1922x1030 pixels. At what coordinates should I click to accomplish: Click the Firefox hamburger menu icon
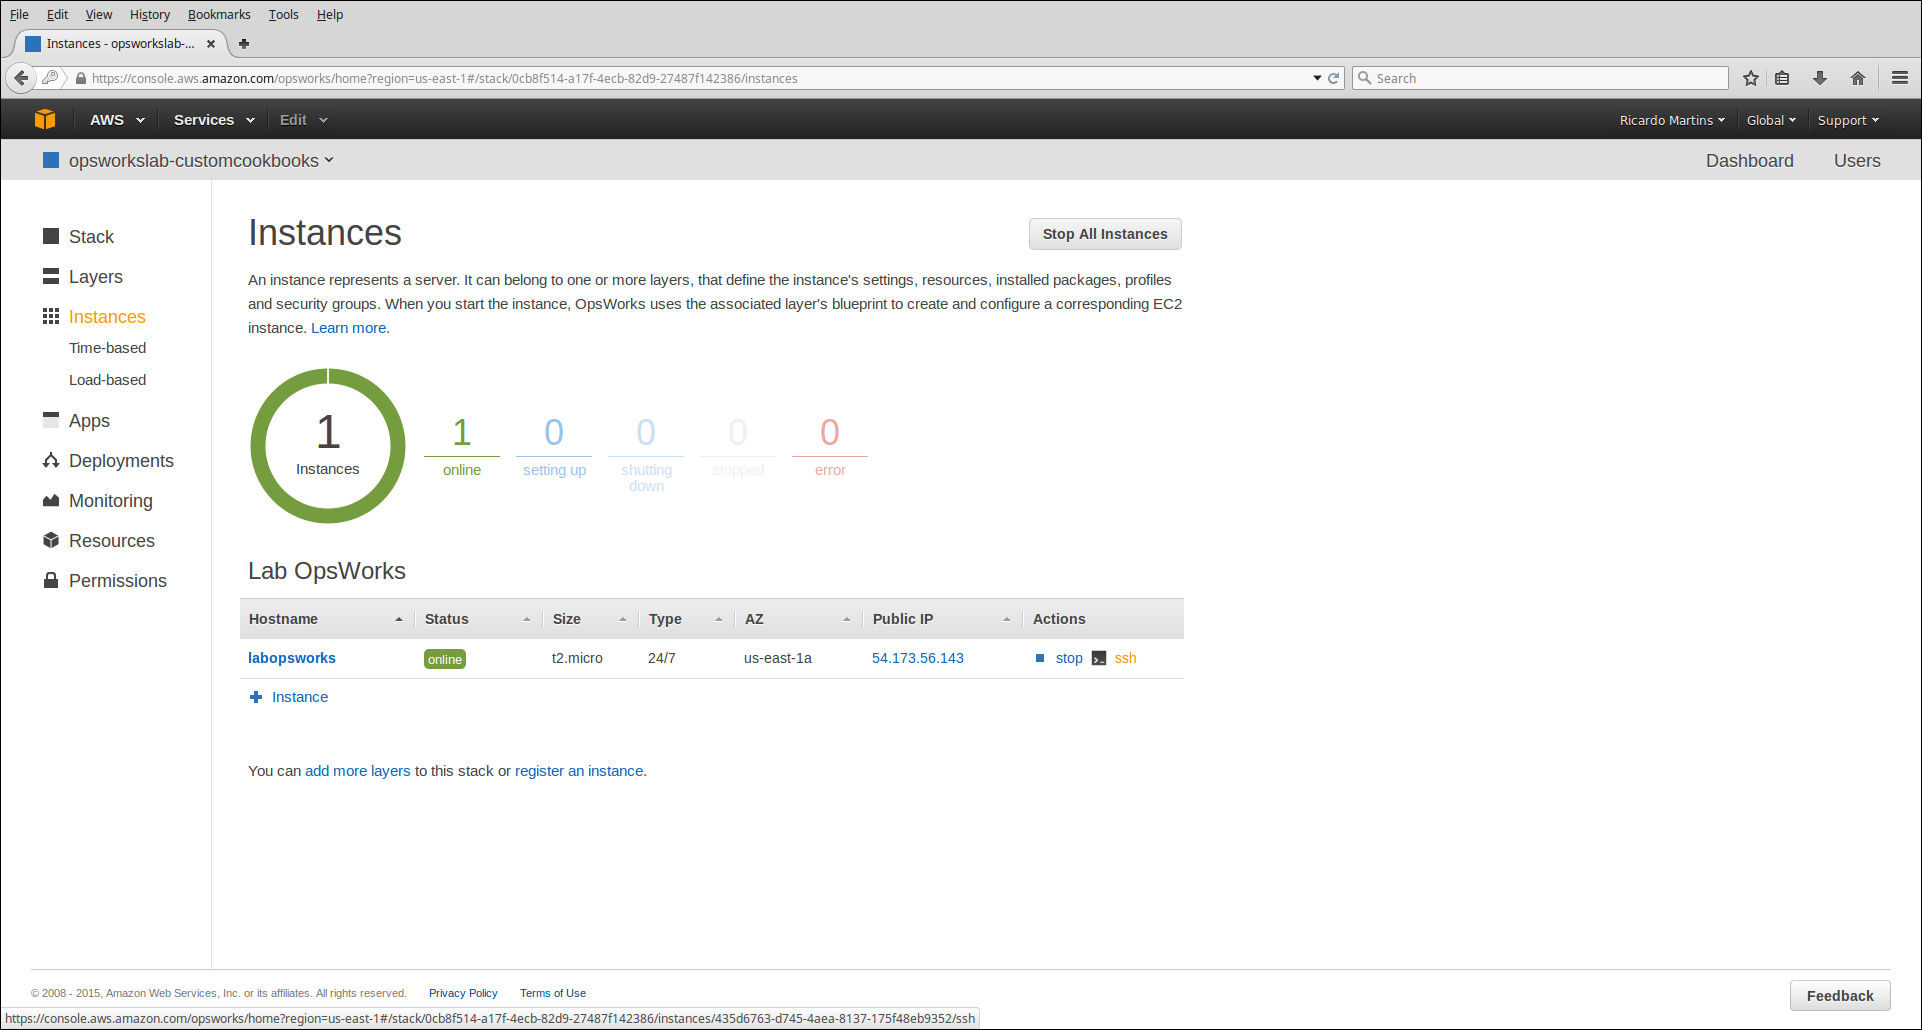click(x=1899, y=78)
